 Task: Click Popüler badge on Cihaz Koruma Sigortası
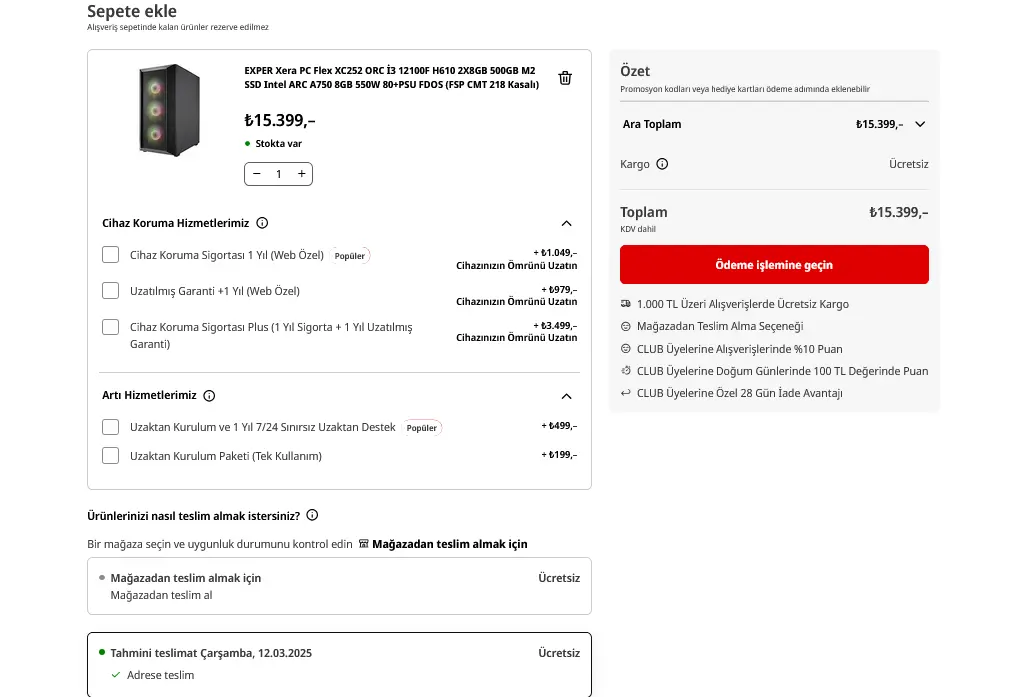[349, 256]
